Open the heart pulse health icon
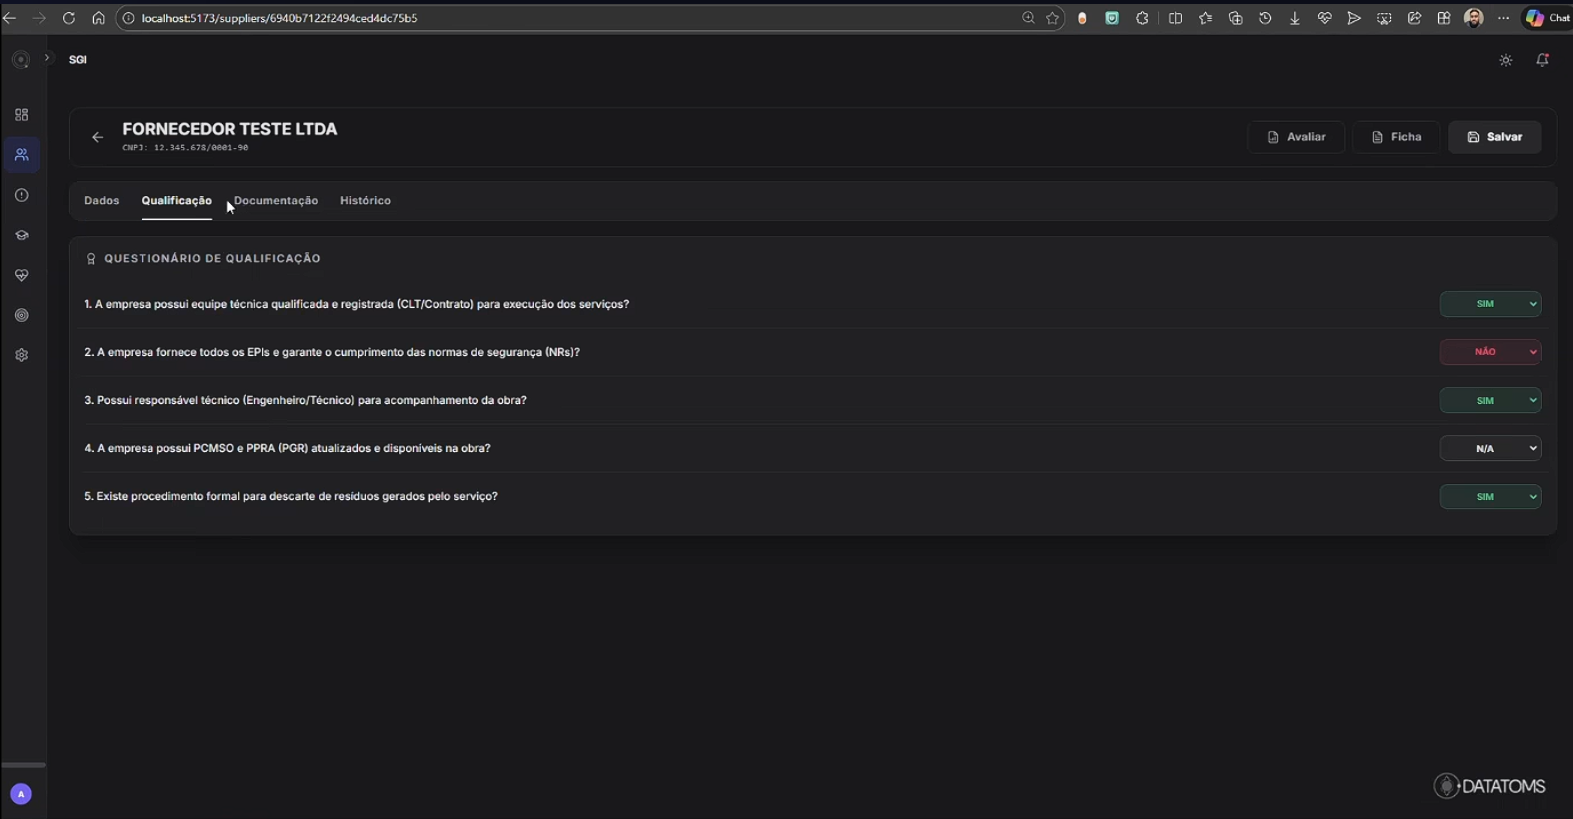 pyautogui.click(x=21, y=275)
